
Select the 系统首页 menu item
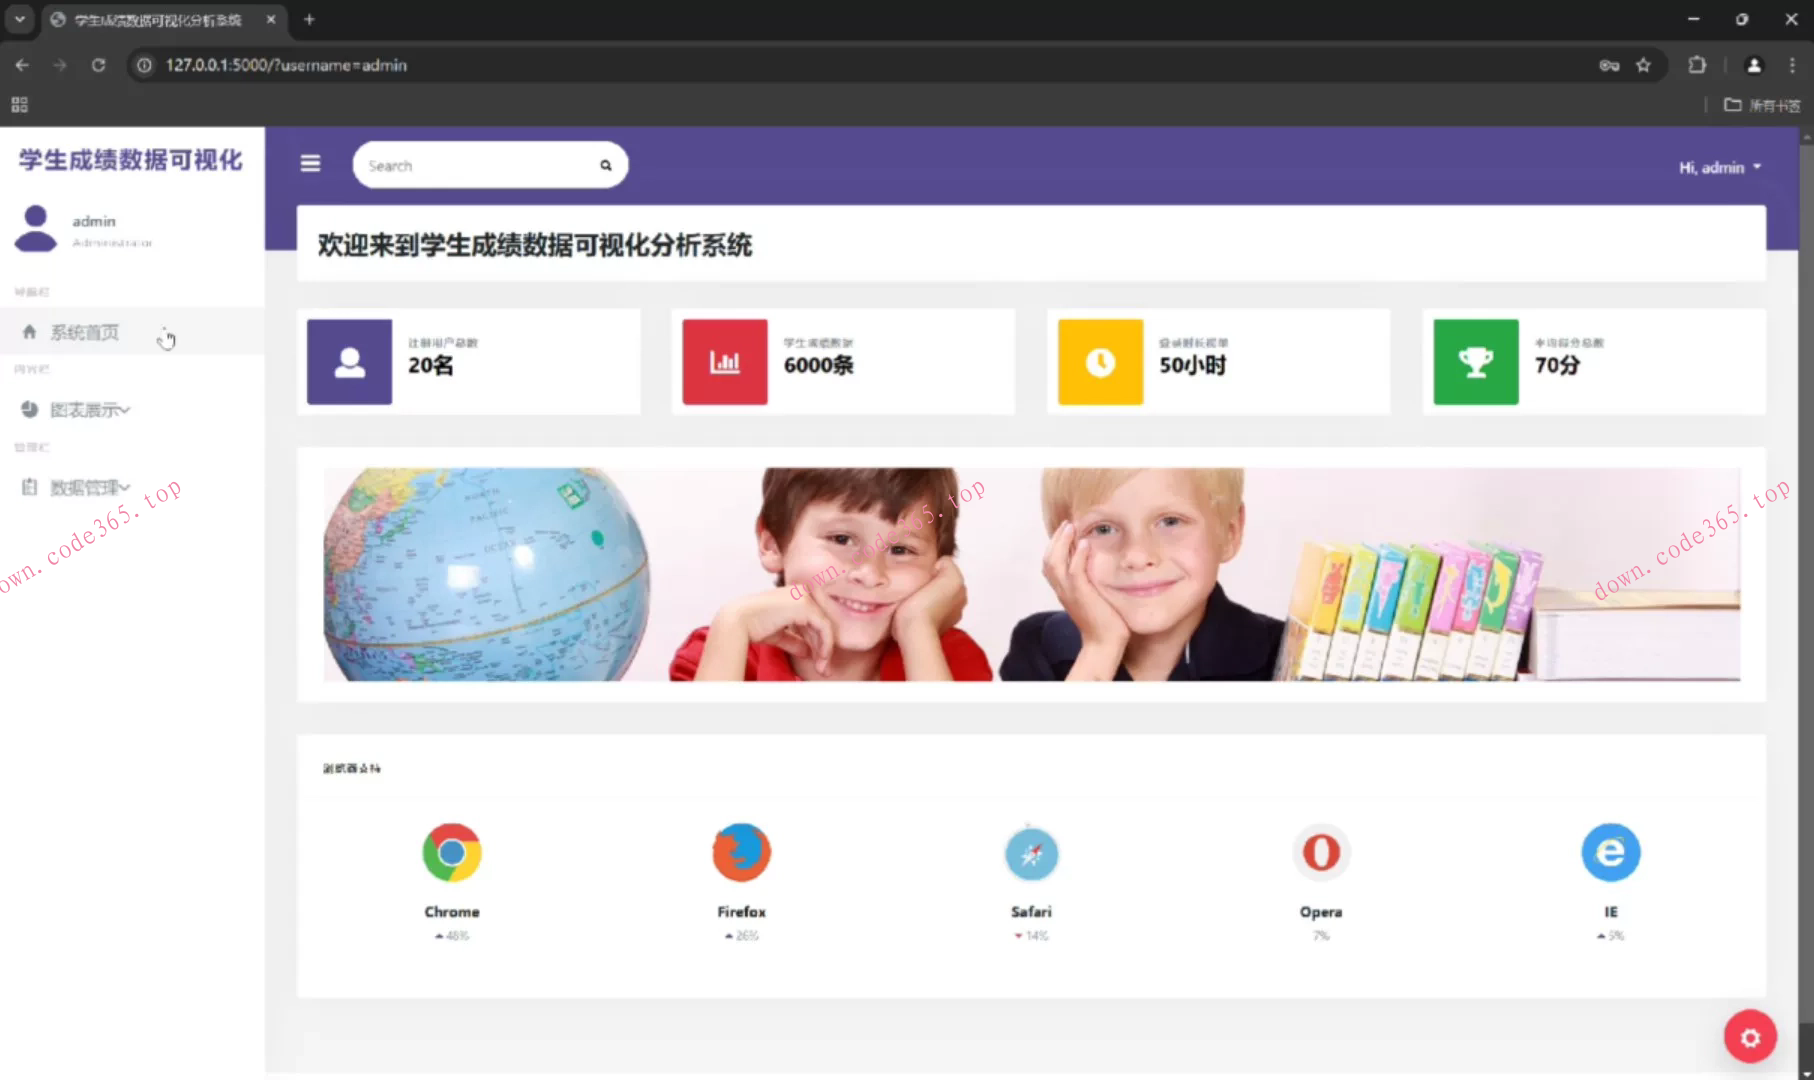(x=84, y=332)
